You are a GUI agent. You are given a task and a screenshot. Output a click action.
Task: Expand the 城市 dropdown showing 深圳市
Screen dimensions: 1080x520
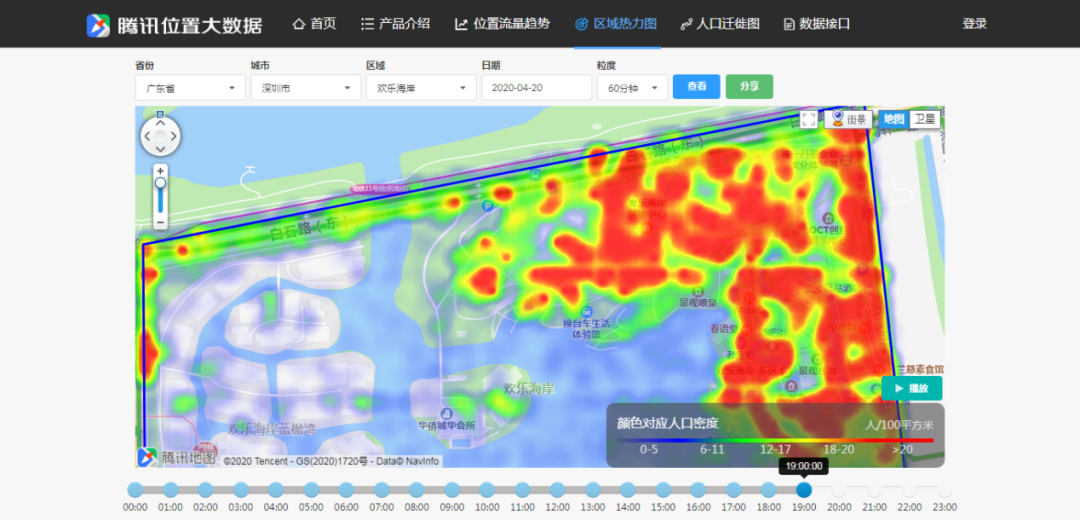tap(306, 88)
